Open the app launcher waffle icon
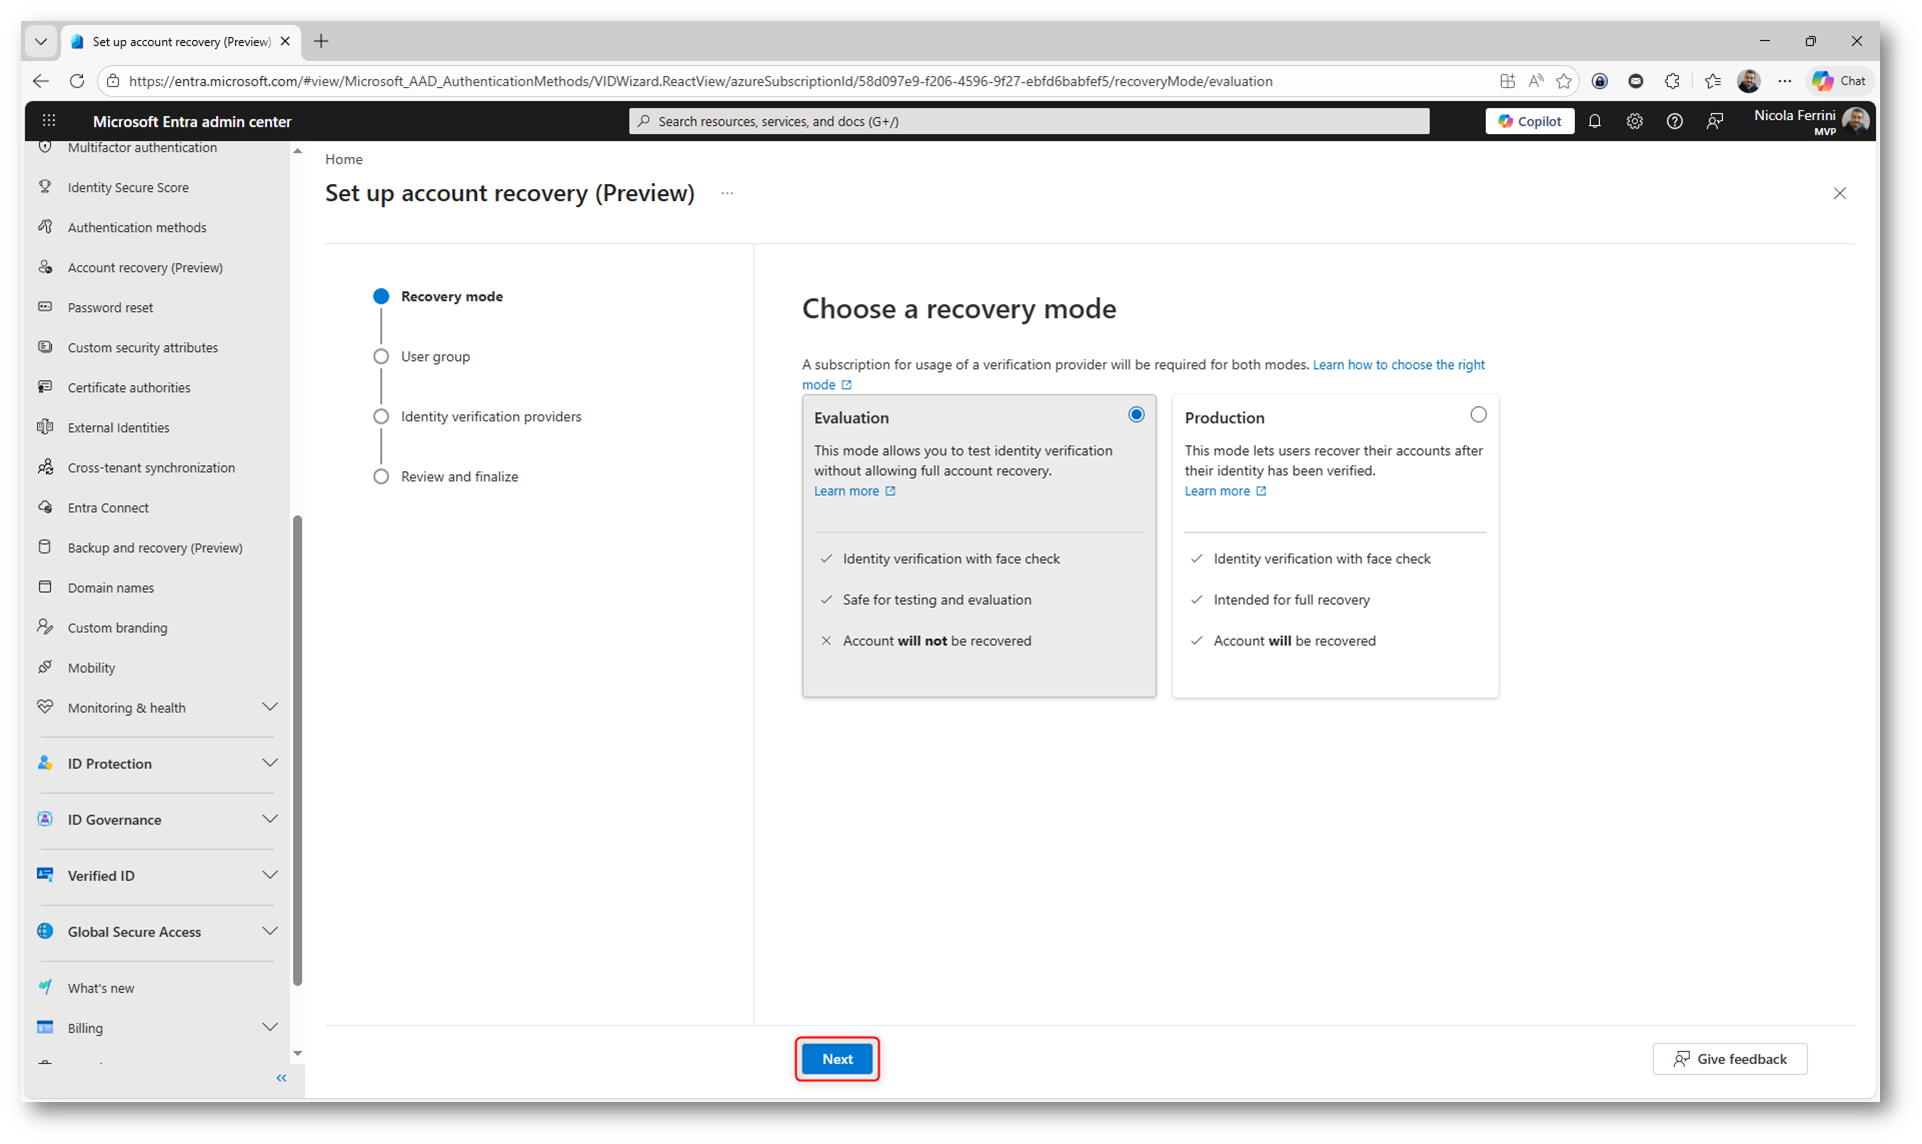 48,121
